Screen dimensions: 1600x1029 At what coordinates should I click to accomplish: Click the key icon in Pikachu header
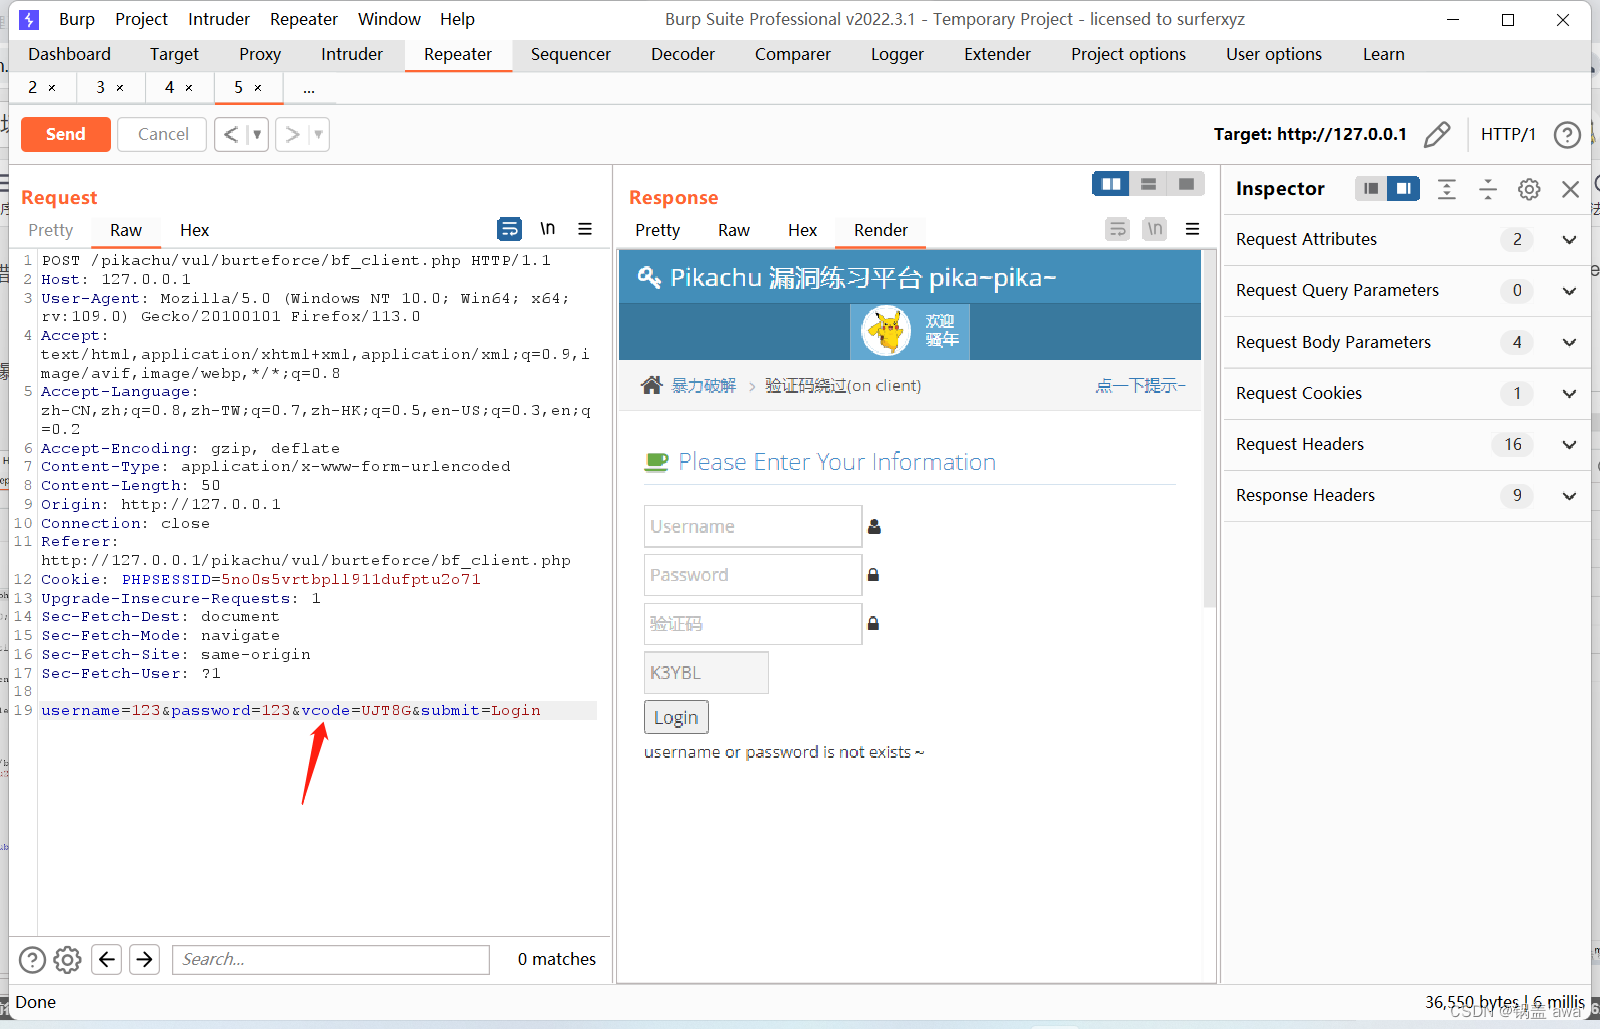tap(649, 277)
